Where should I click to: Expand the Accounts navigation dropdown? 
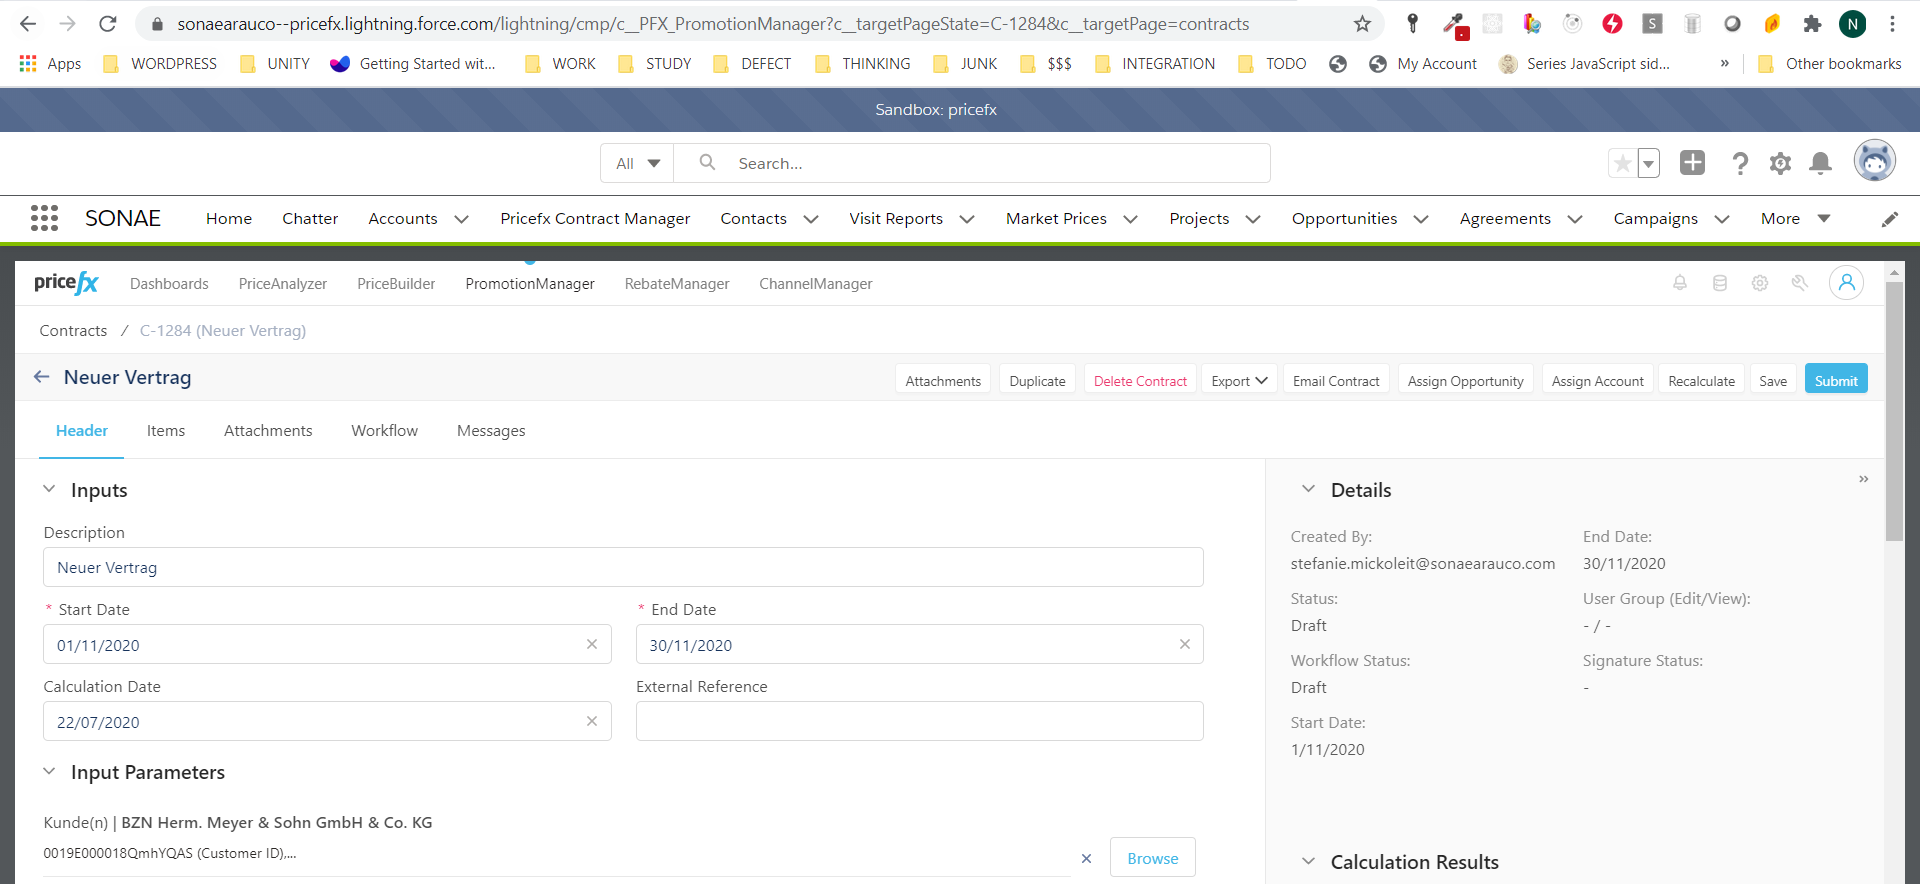pyautogui.click(x=461, y=219)
